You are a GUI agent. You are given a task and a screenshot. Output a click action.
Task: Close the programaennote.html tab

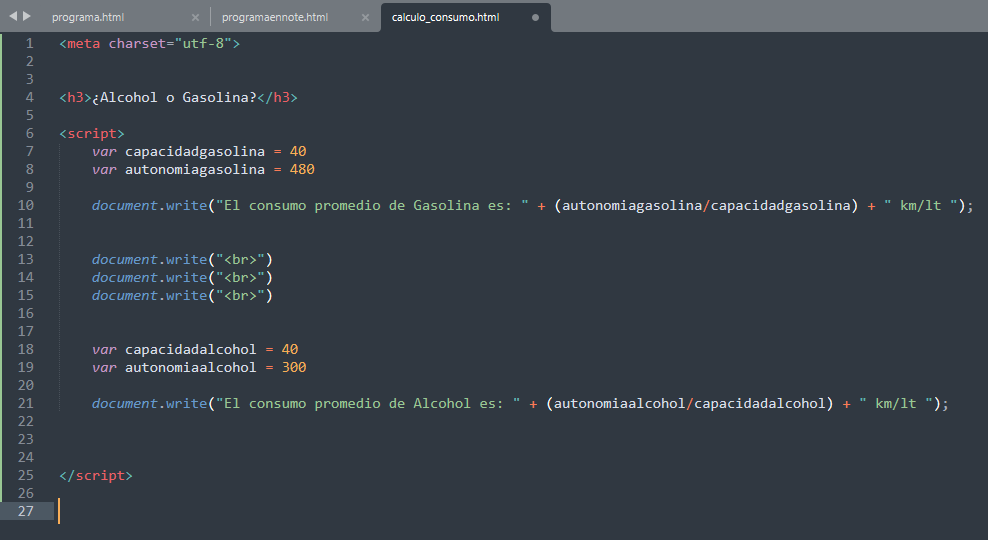[365, 18]
